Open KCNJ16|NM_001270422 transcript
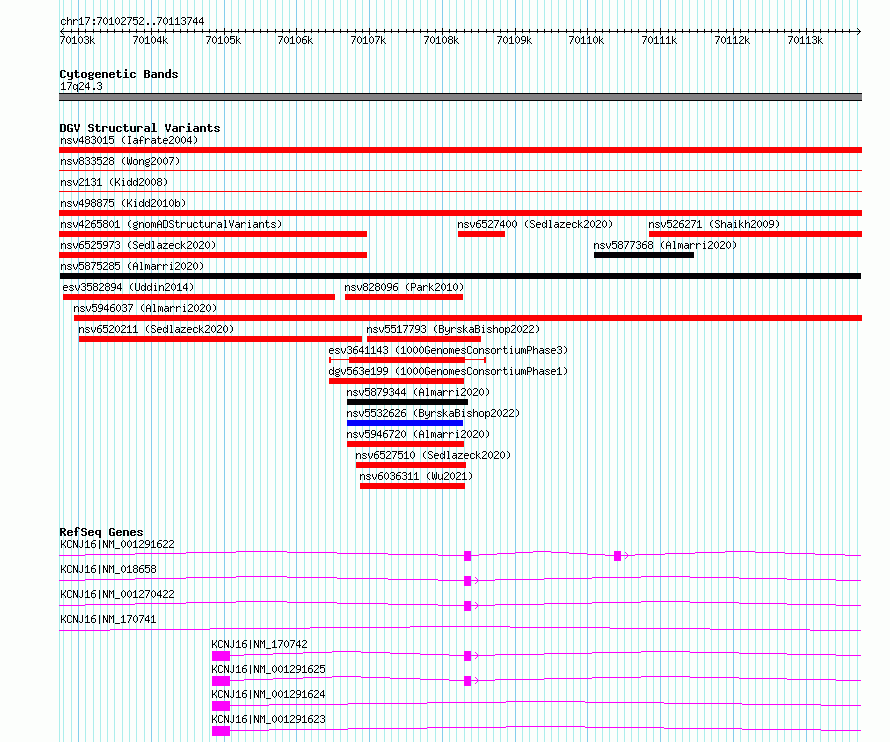 117,594
